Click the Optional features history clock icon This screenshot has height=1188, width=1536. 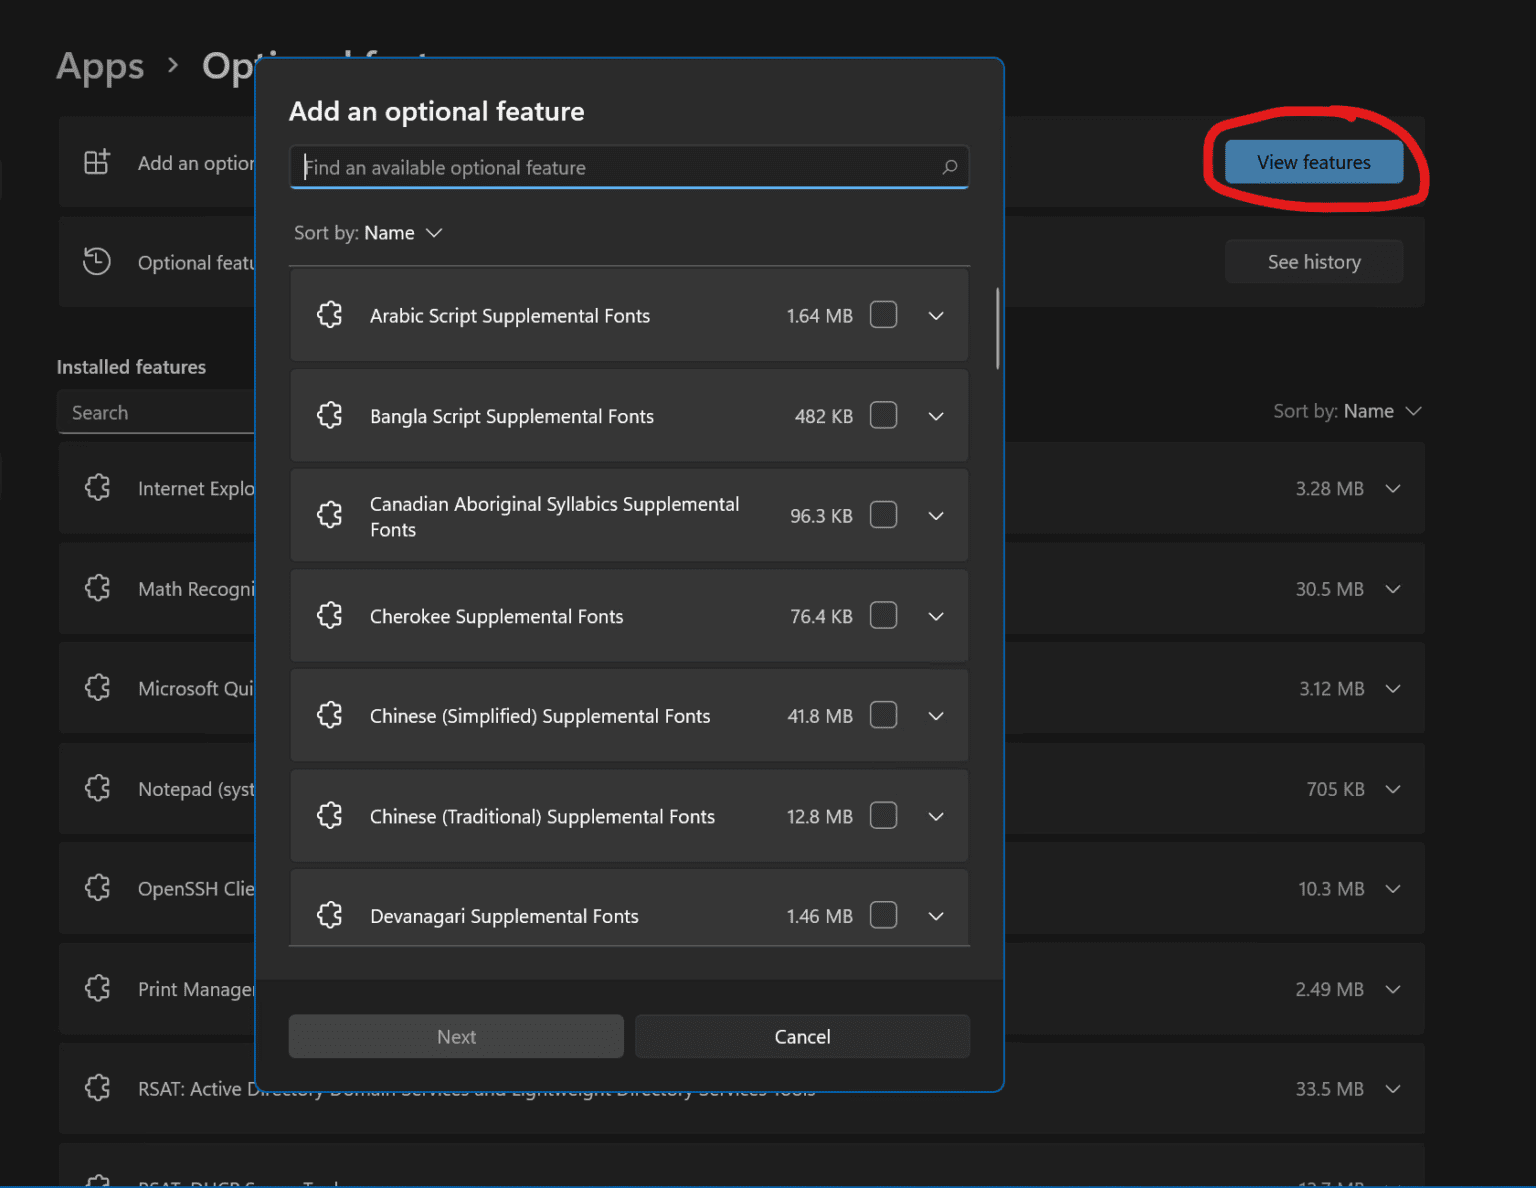96,261
